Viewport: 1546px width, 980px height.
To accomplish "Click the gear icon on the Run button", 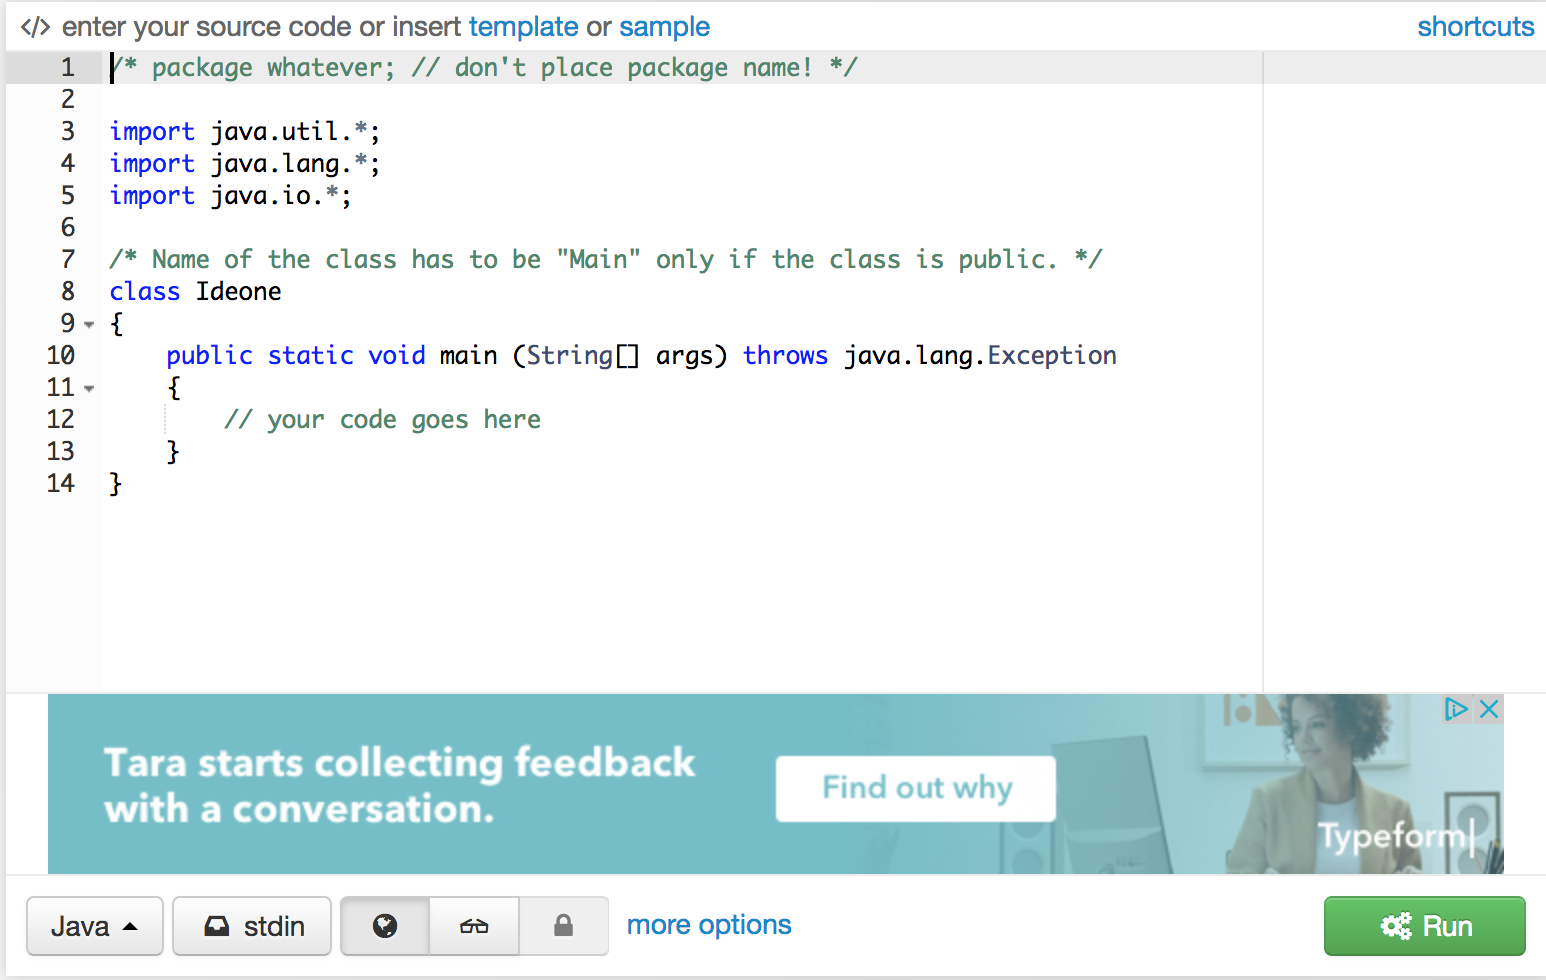I will 1397,926.
